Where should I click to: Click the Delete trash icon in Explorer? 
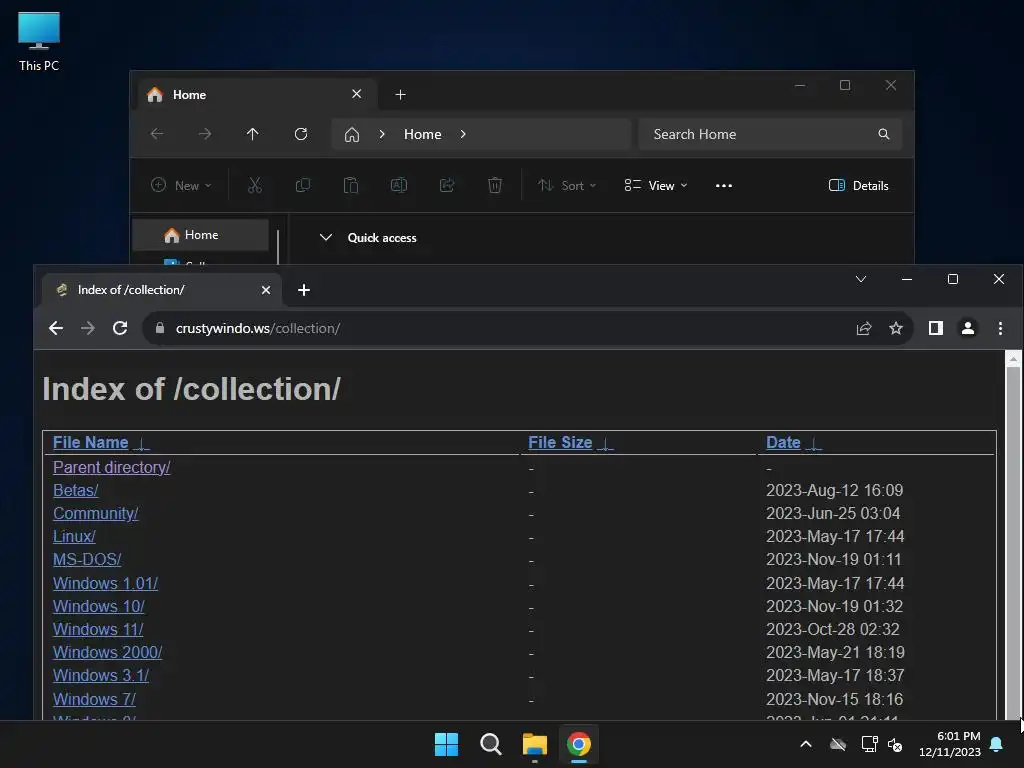pyautogui.click(x=495, y=185)
